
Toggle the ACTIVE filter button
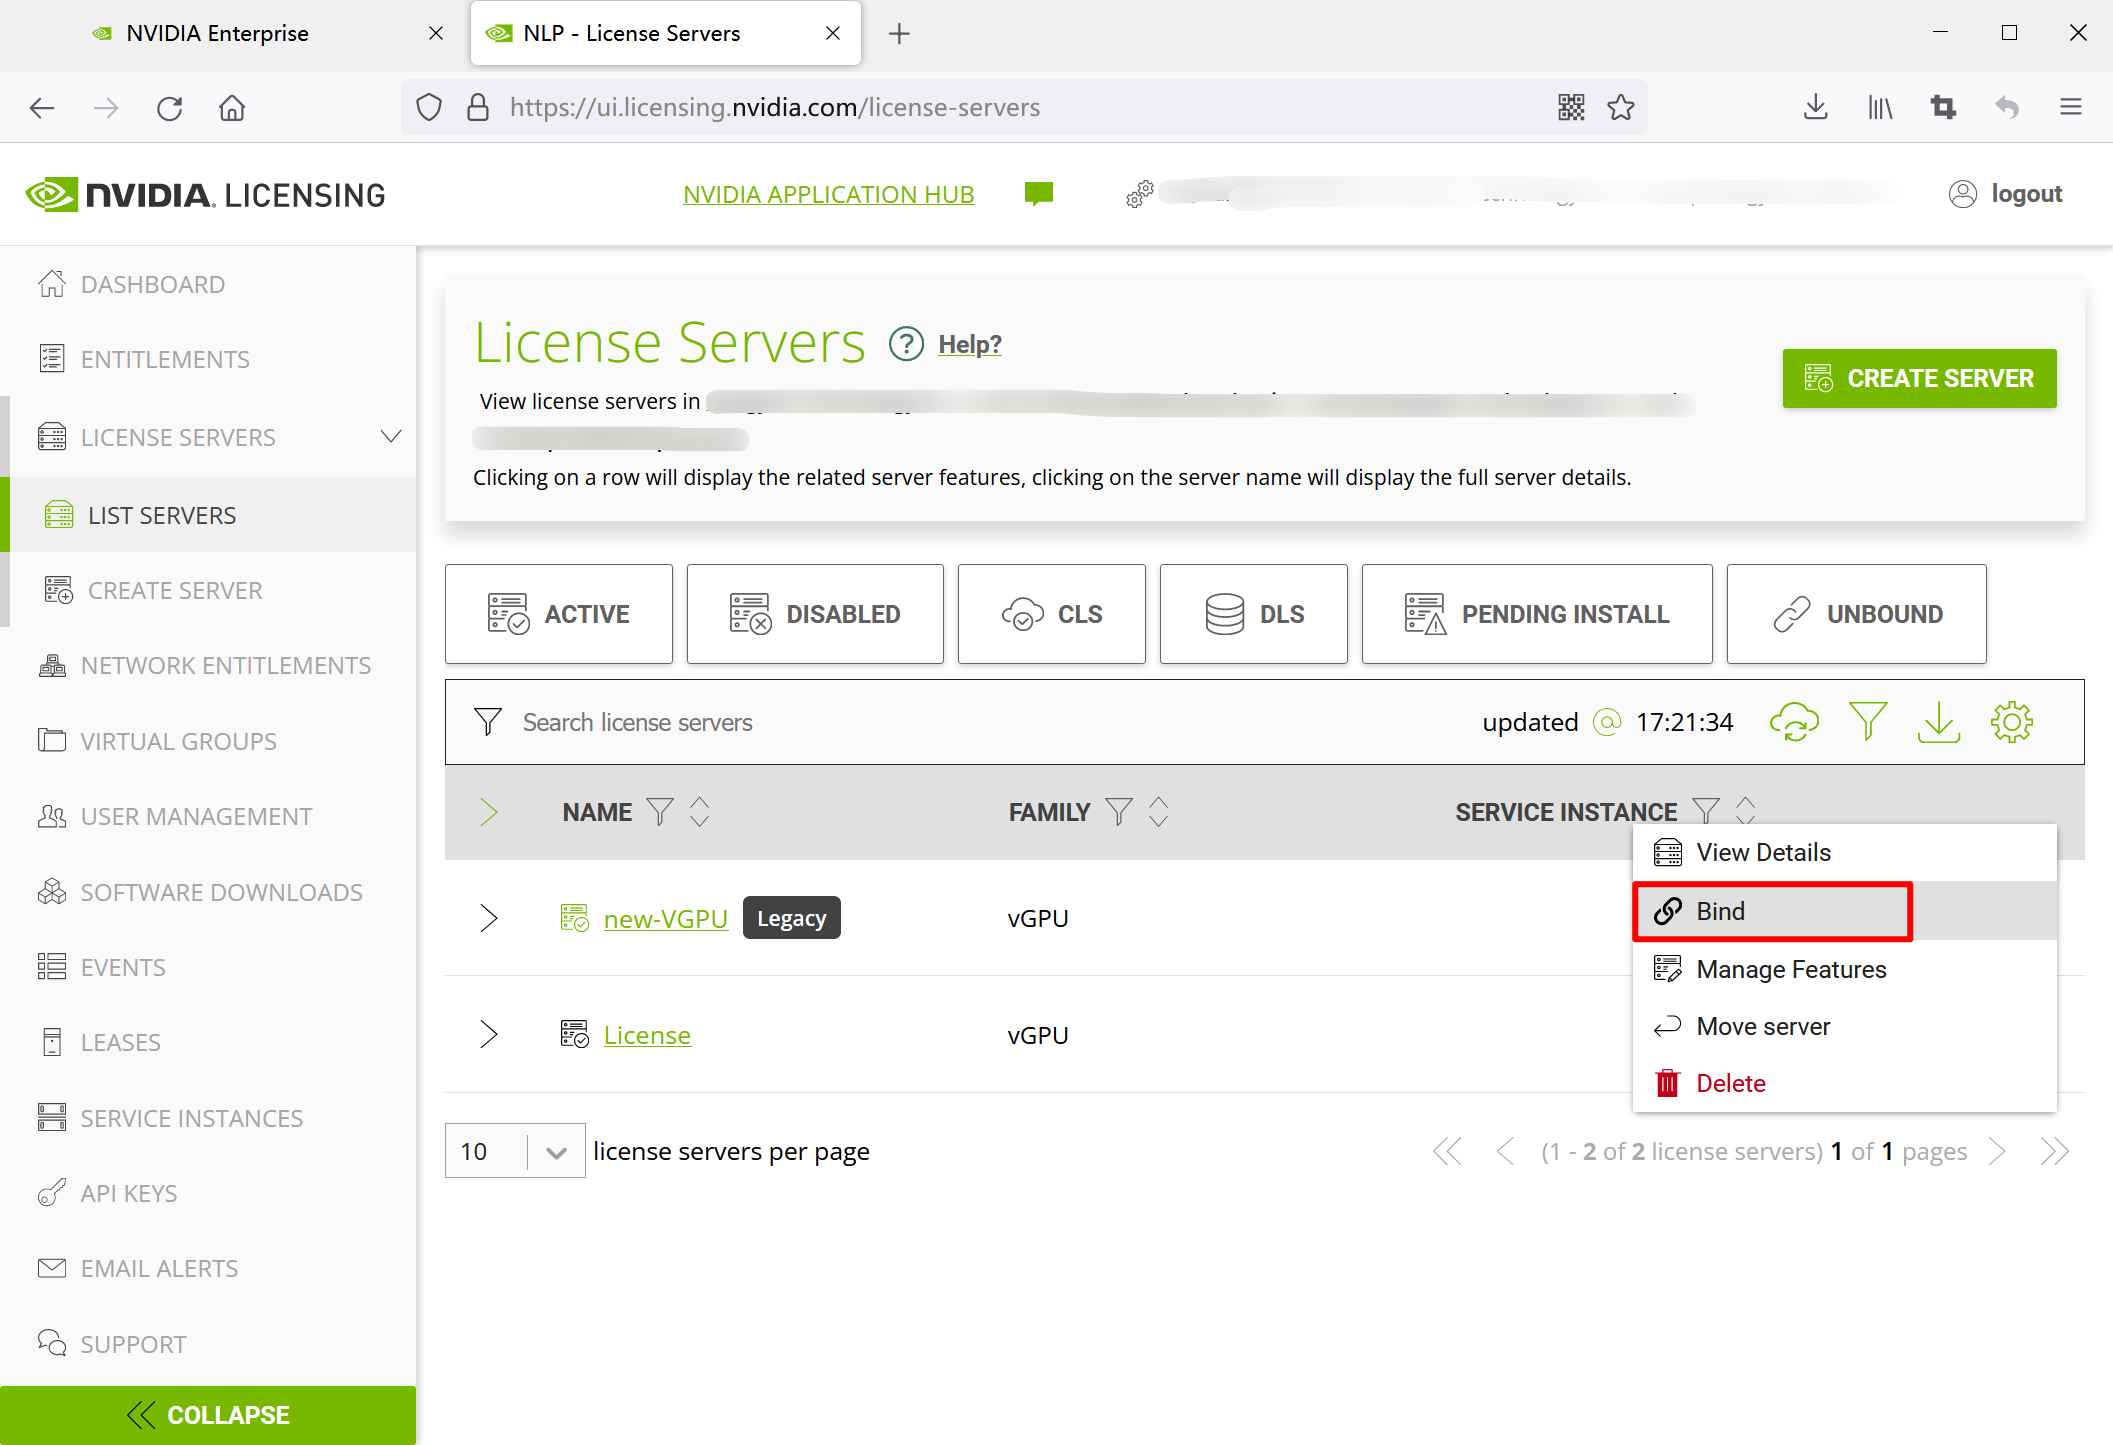point(559,614)
